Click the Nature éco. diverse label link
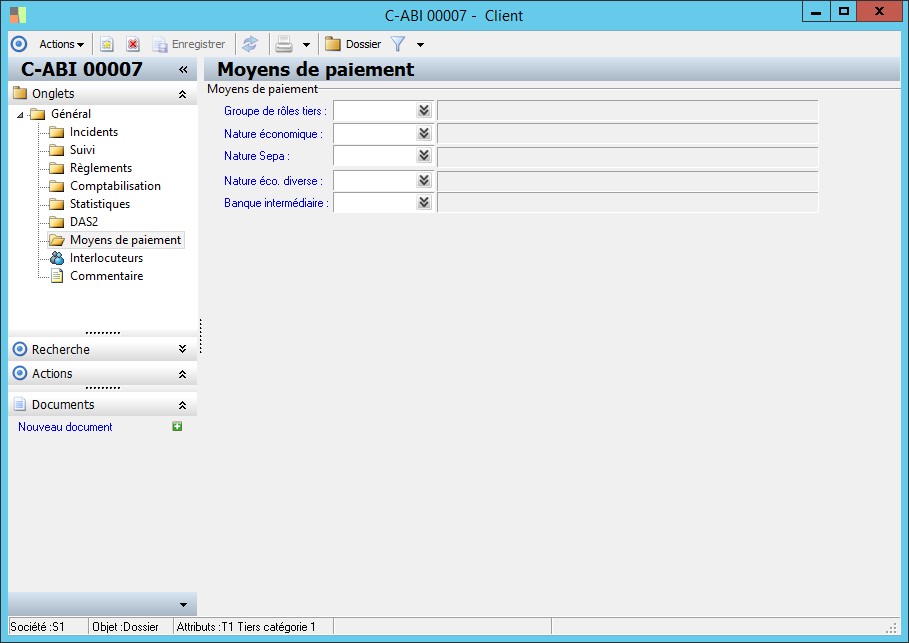 pyautogui.click(x=273, y=181)
